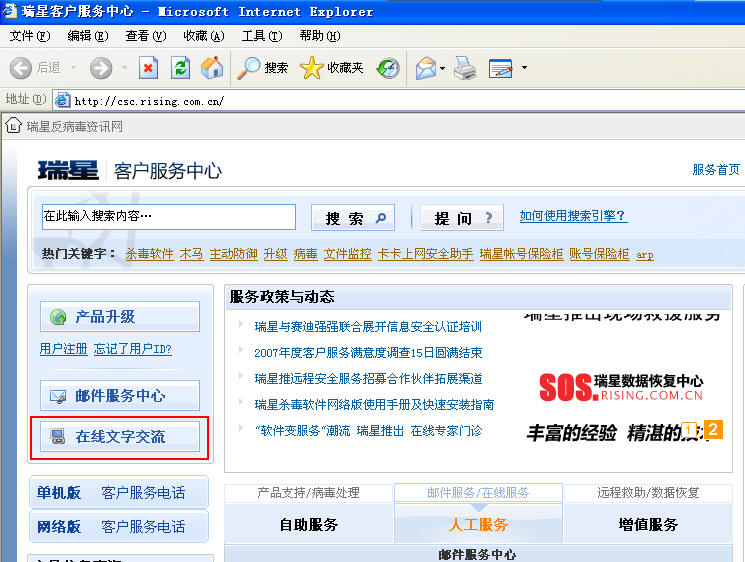Click the home icon beside 瑞星反病毒资讯网

[x=13, y=125]
